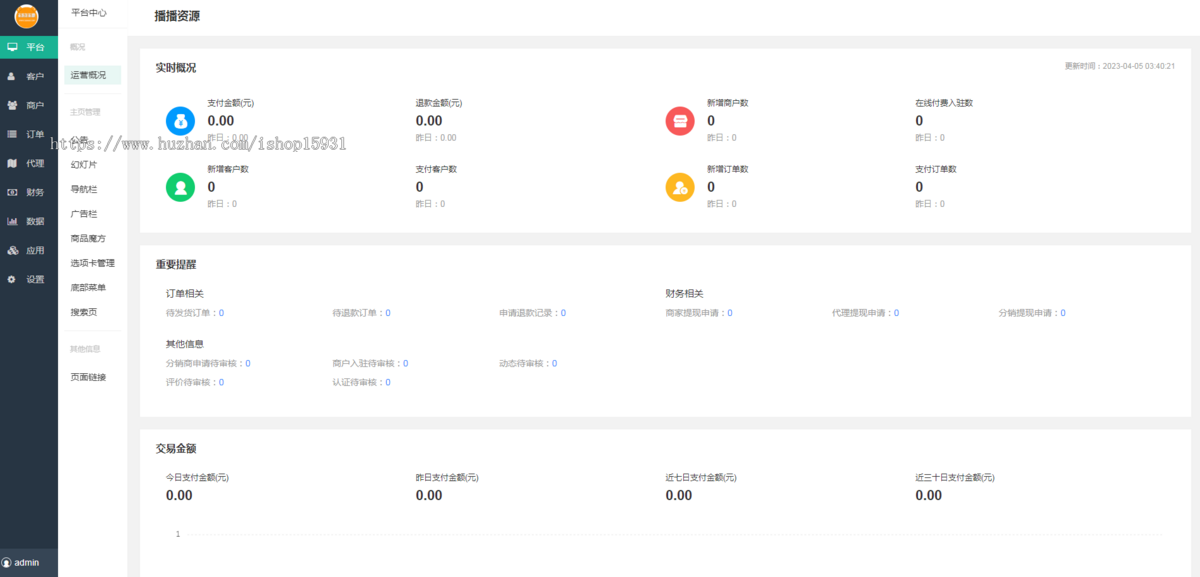Click the 退款金额(元) value
The height and width of the screenshot is (577, 1200).
(429, 121)
